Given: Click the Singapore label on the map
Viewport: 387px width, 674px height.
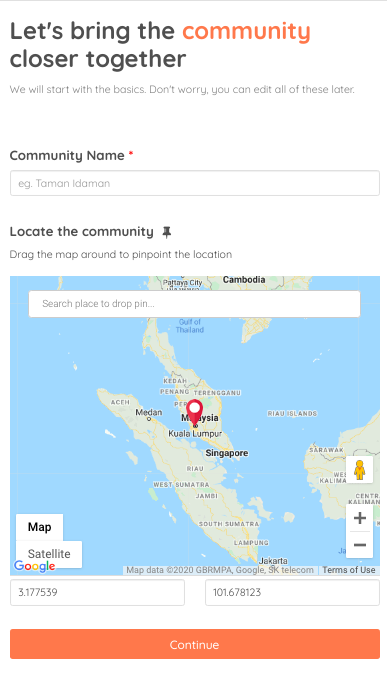Looking at the screenshot, I should point(227,453).
